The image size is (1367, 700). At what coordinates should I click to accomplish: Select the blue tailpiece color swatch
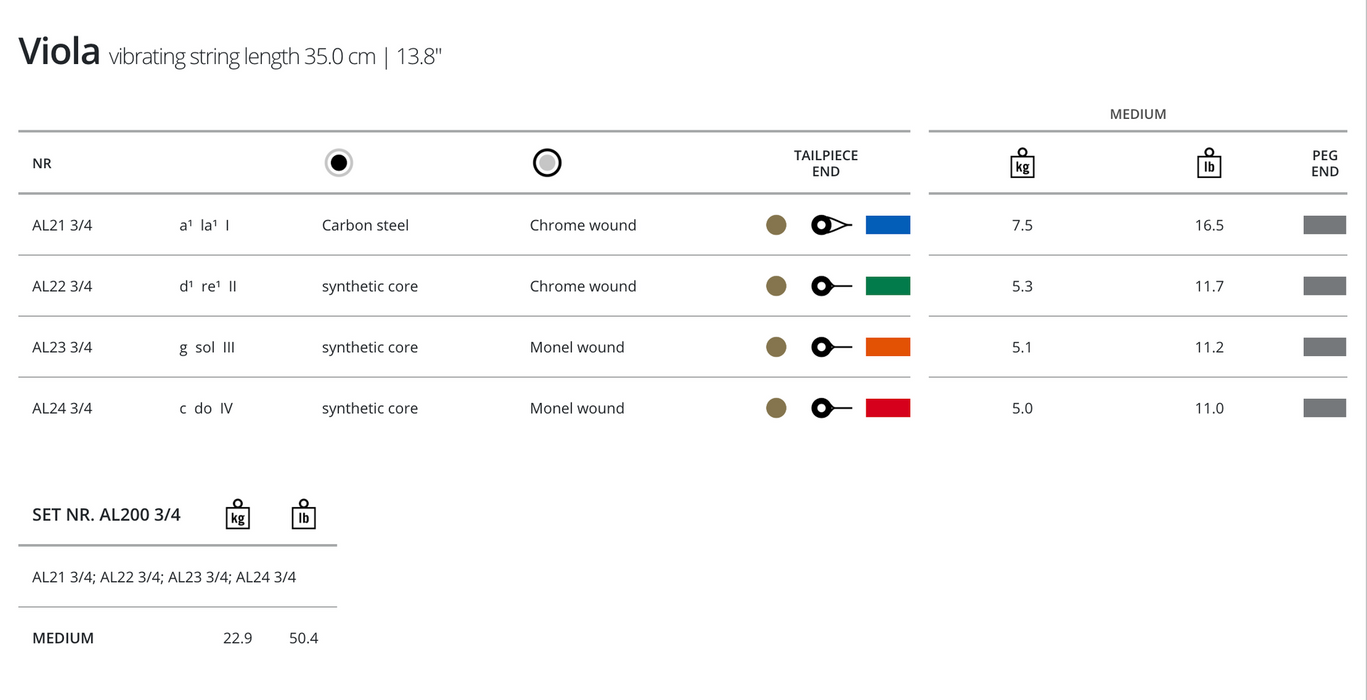[887, 225]
